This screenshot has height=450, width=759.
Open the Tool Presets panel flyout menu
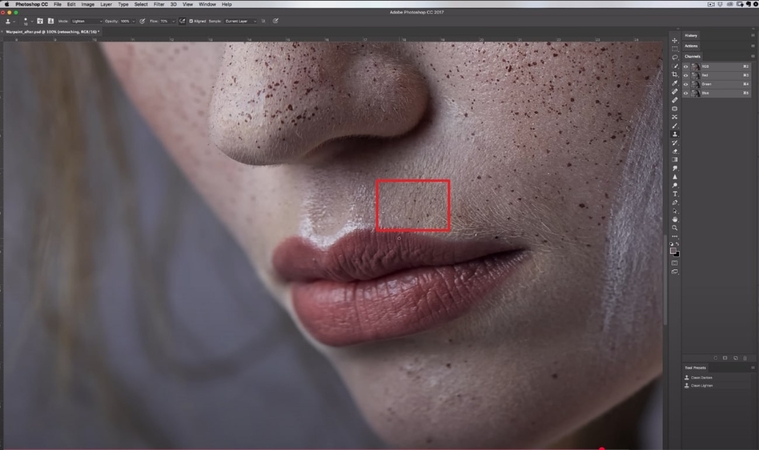pos(753,368)
